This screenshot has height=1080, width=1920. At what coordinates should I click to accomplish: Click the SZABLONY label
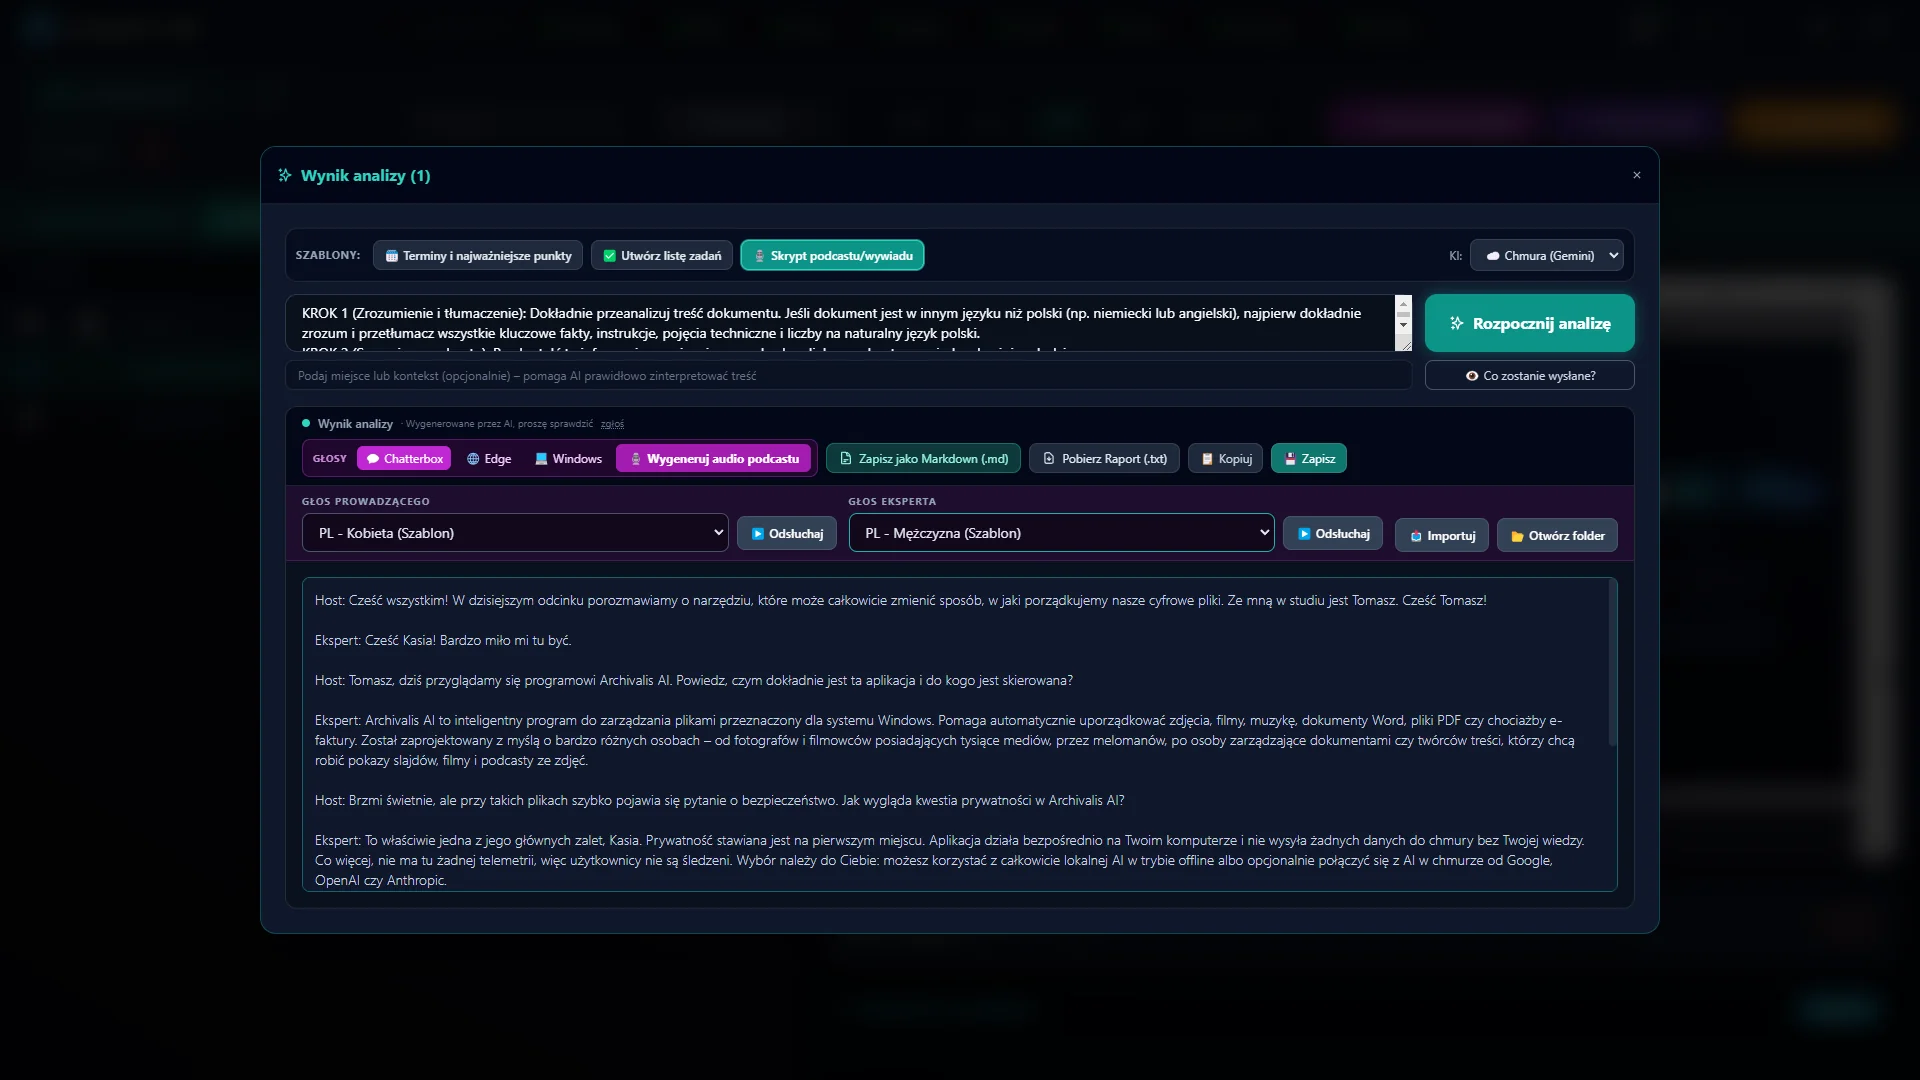328,256
